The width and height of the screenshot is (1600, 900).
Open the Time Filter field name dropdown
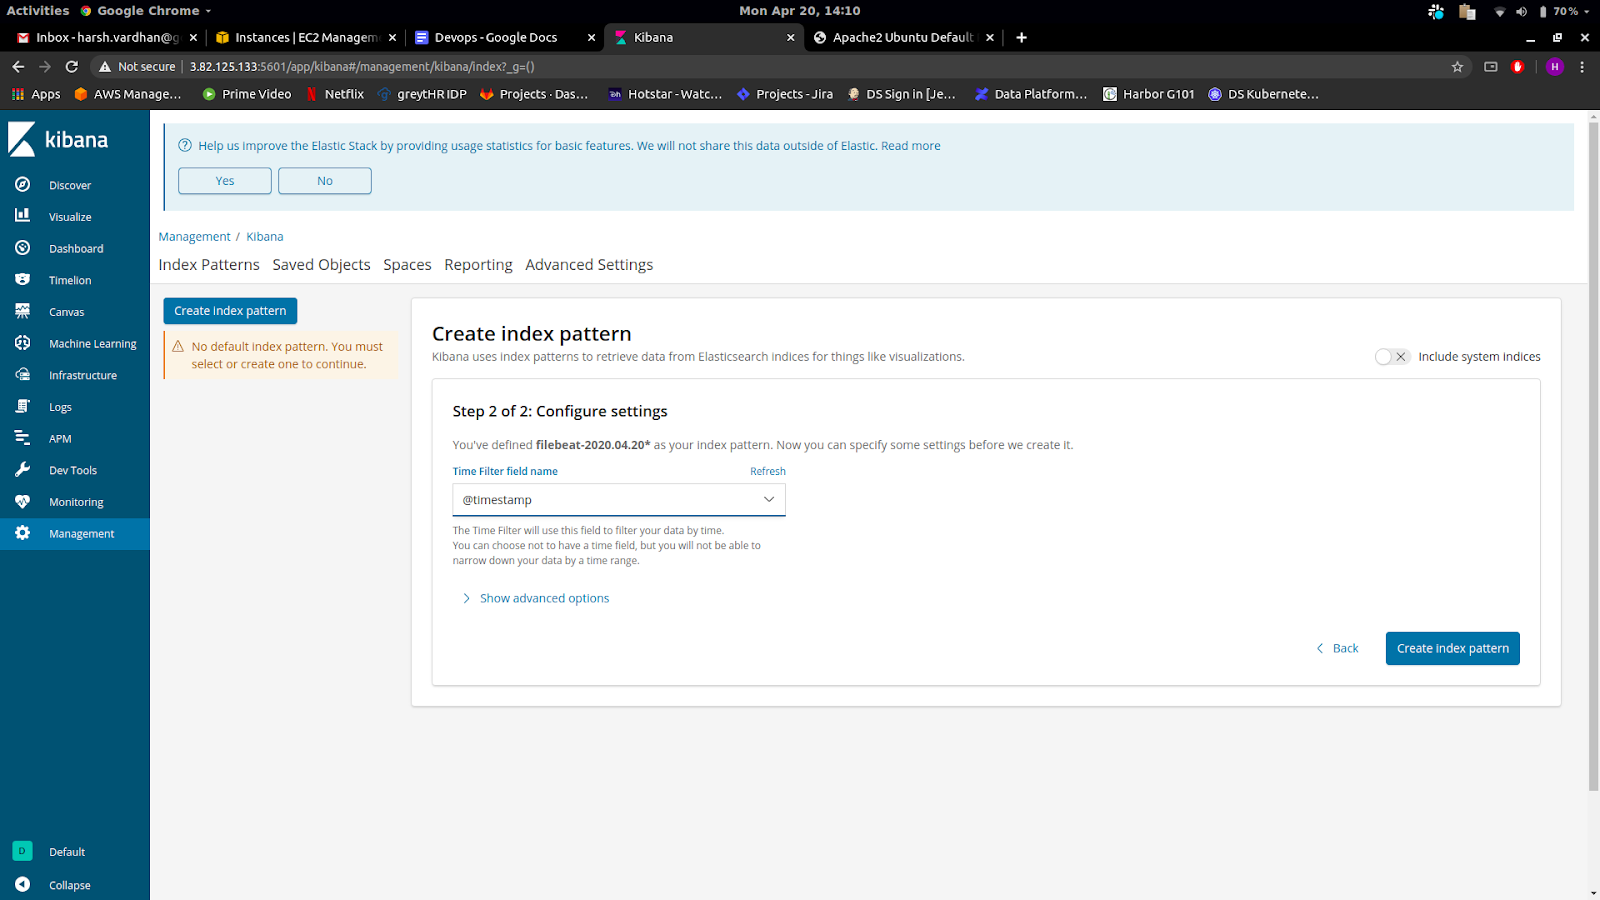(618, 500)
